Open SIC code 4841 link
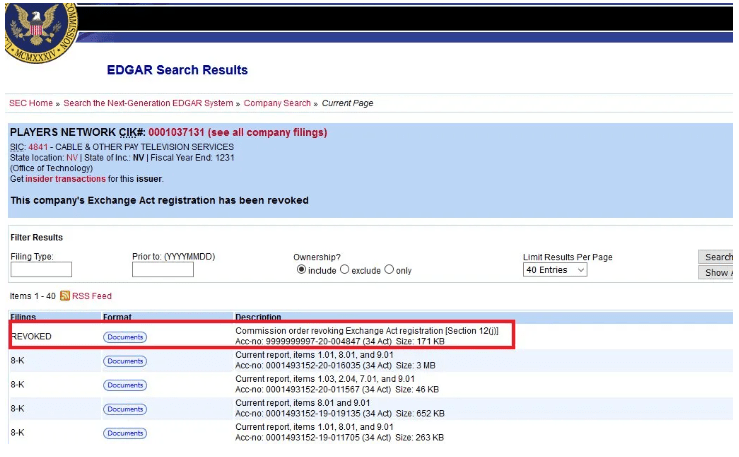Screen dimensions: 739x457 click(38, 147)
